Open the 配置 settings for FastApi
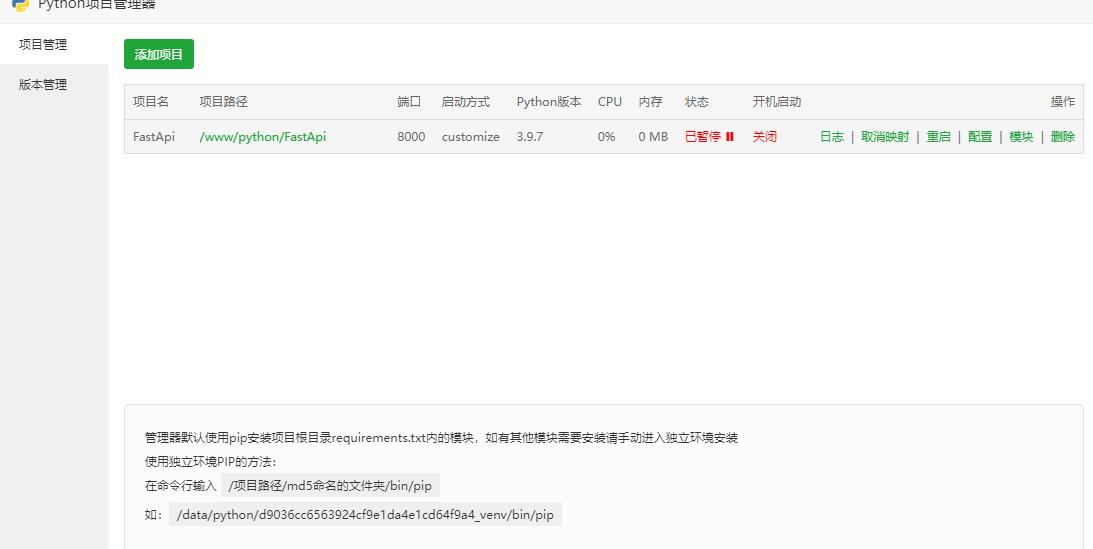Screen dimensions: 1093x549 coord(980,137)
